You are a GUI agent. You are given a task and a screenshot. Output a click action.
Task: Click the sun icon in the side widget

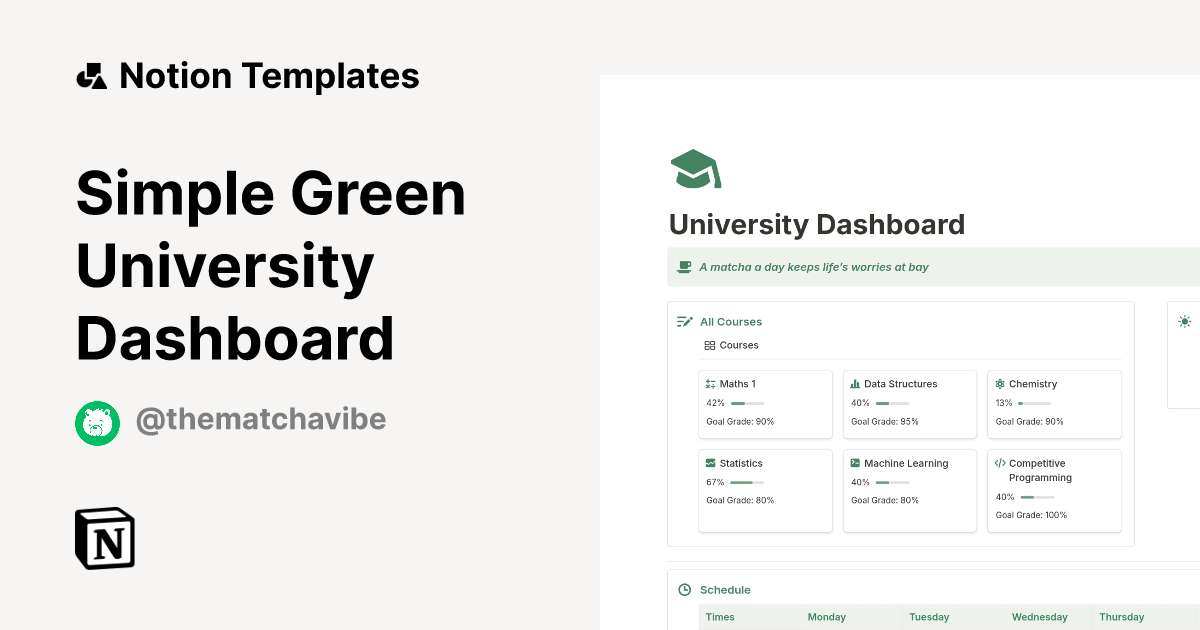[x=1184, y=321]
